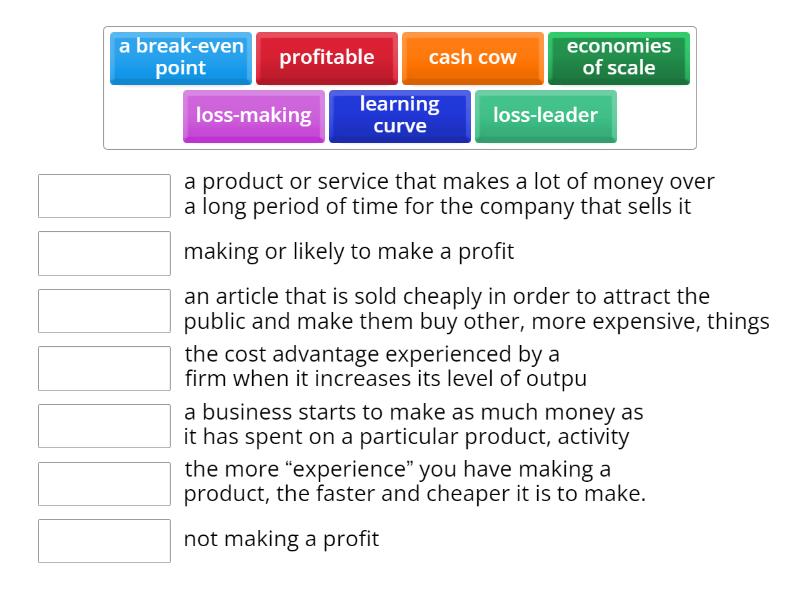Select the answer box for the cash cow definition
The width and height of the screenshot is (800, 600).
(104, 196)
